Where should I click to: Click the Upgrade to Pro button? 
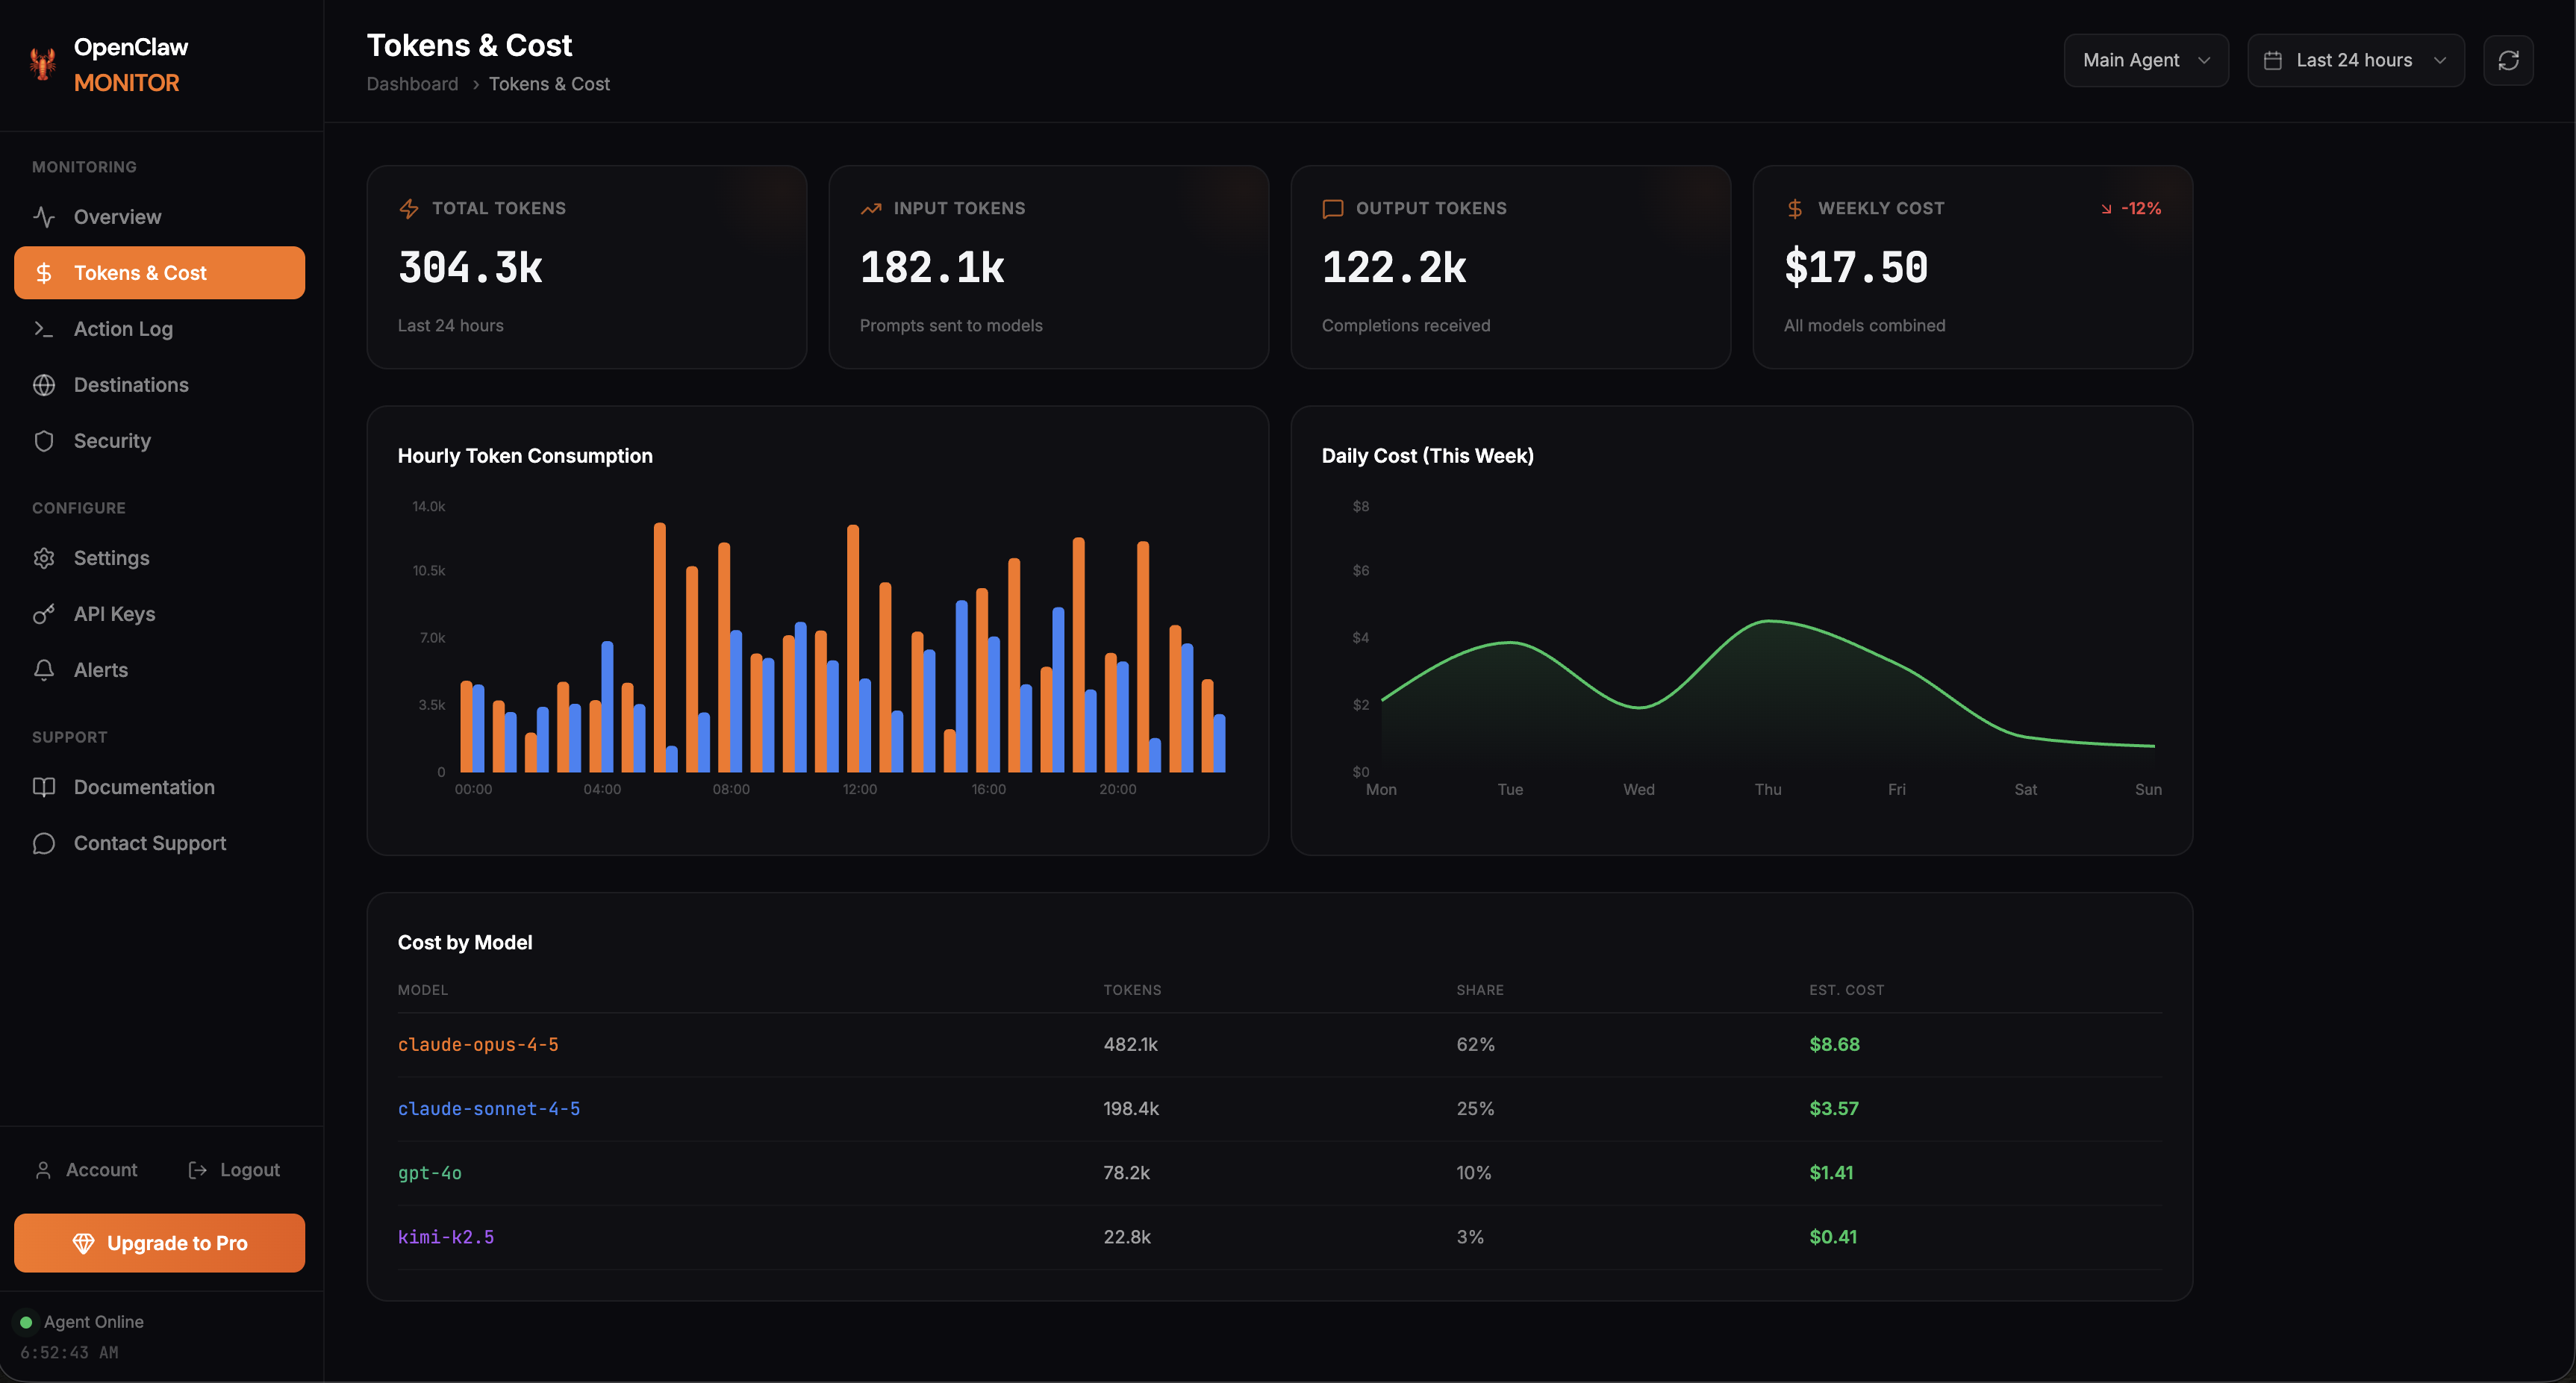point(159,1243)
